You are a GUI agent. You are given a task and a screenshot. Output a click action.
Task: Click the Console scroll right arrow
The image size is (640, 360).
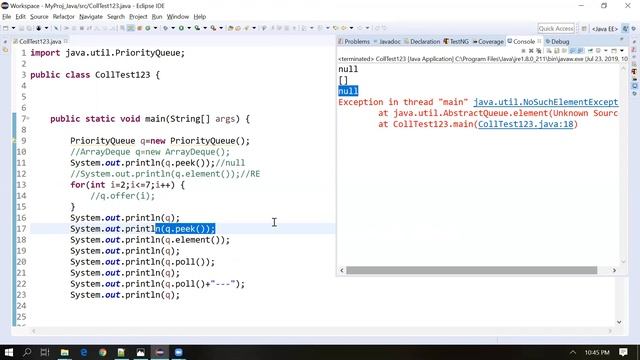pyautogui.click(x=614, y=270)
